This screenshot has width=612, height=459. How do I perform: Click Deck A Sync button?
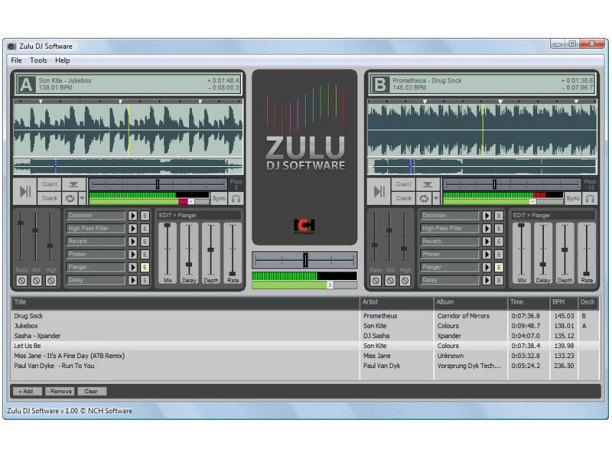(219, 199)
